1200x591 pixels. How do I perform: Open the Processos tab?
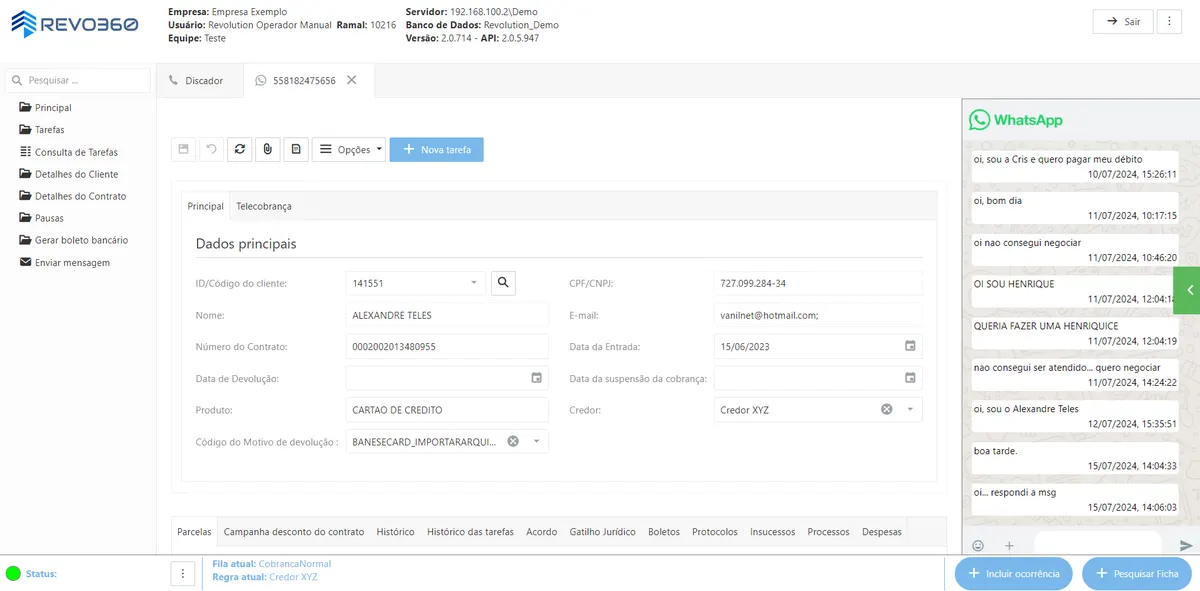click(829, 532)
